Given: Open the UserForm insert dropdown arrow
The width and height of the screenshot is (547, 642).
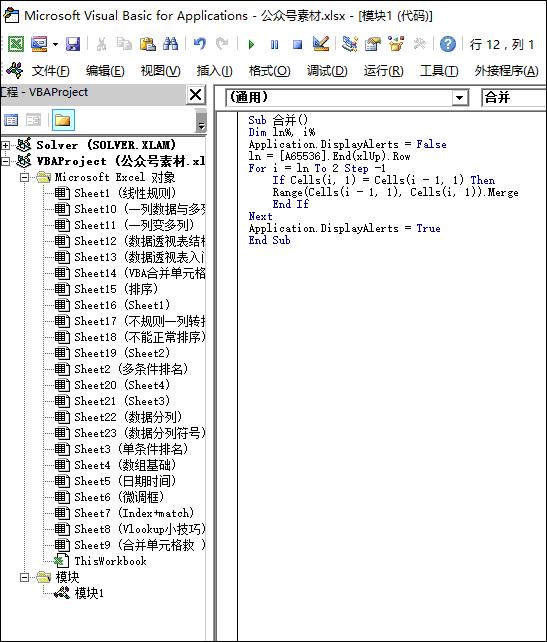Looking at the screenshot, I should [x=55, y=44].
